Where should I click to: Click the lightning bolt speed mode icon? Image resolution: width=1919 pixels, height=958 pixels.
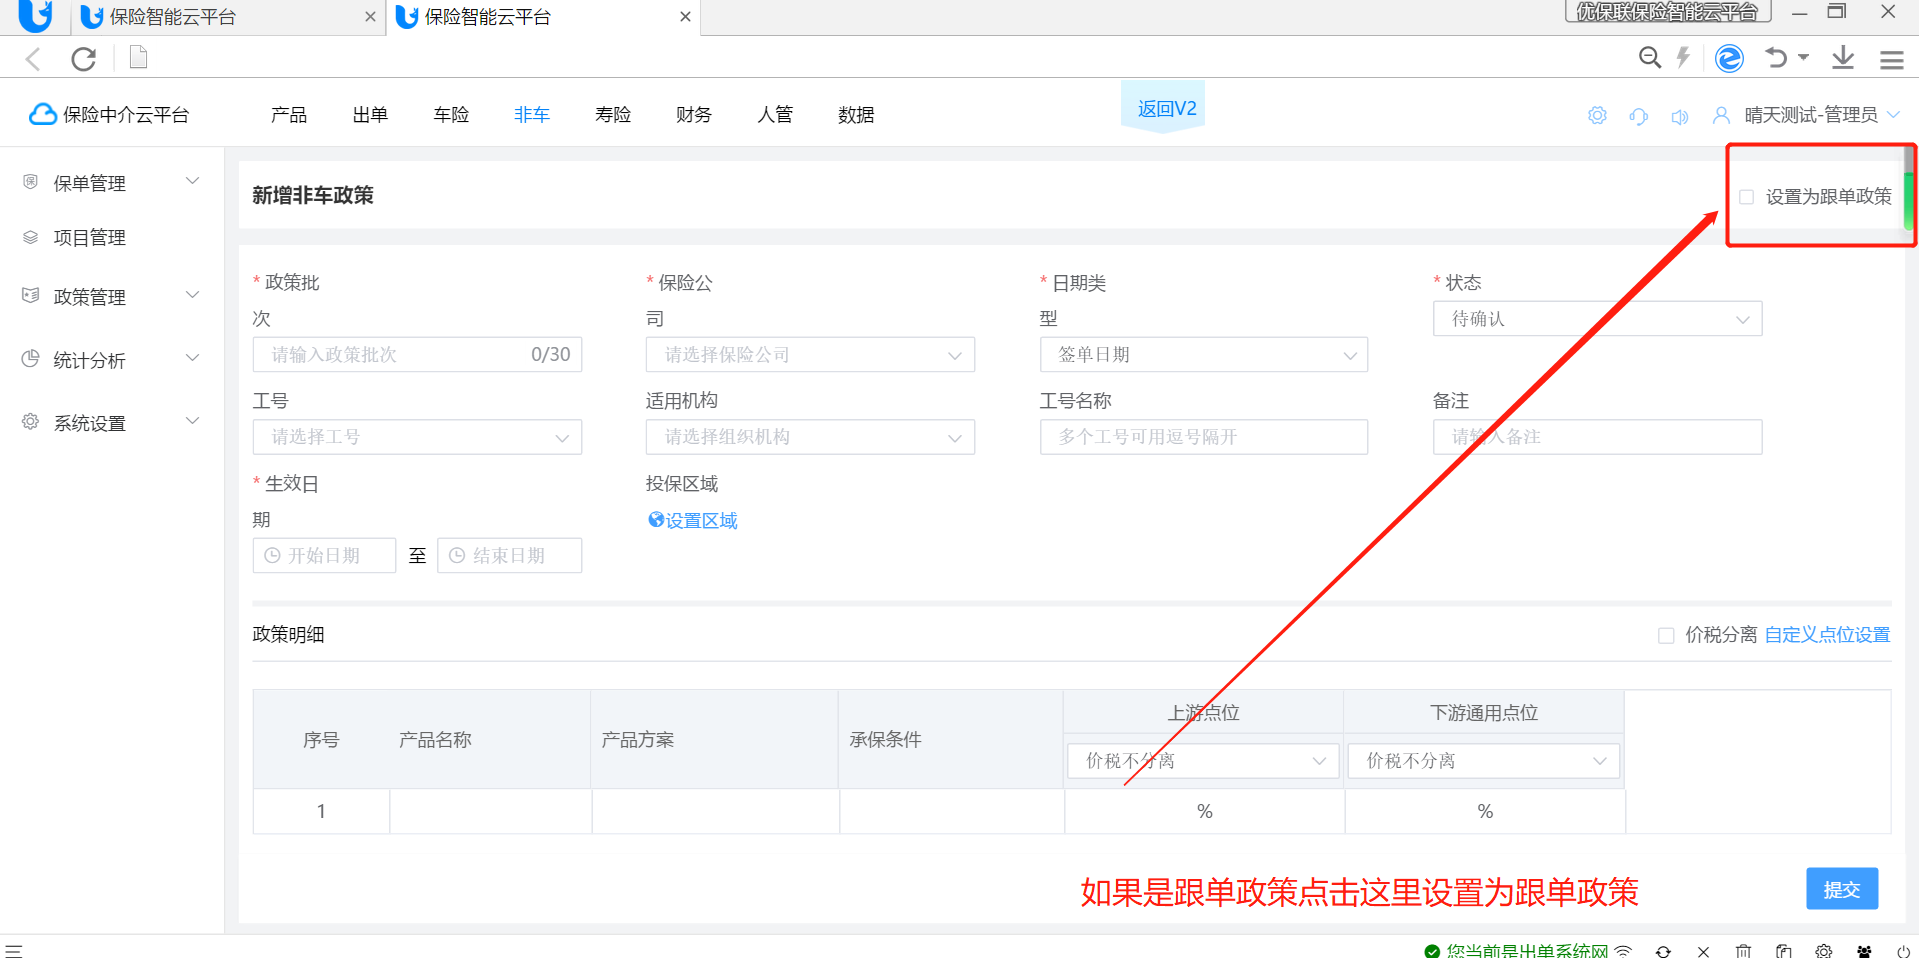[1683, 57]
